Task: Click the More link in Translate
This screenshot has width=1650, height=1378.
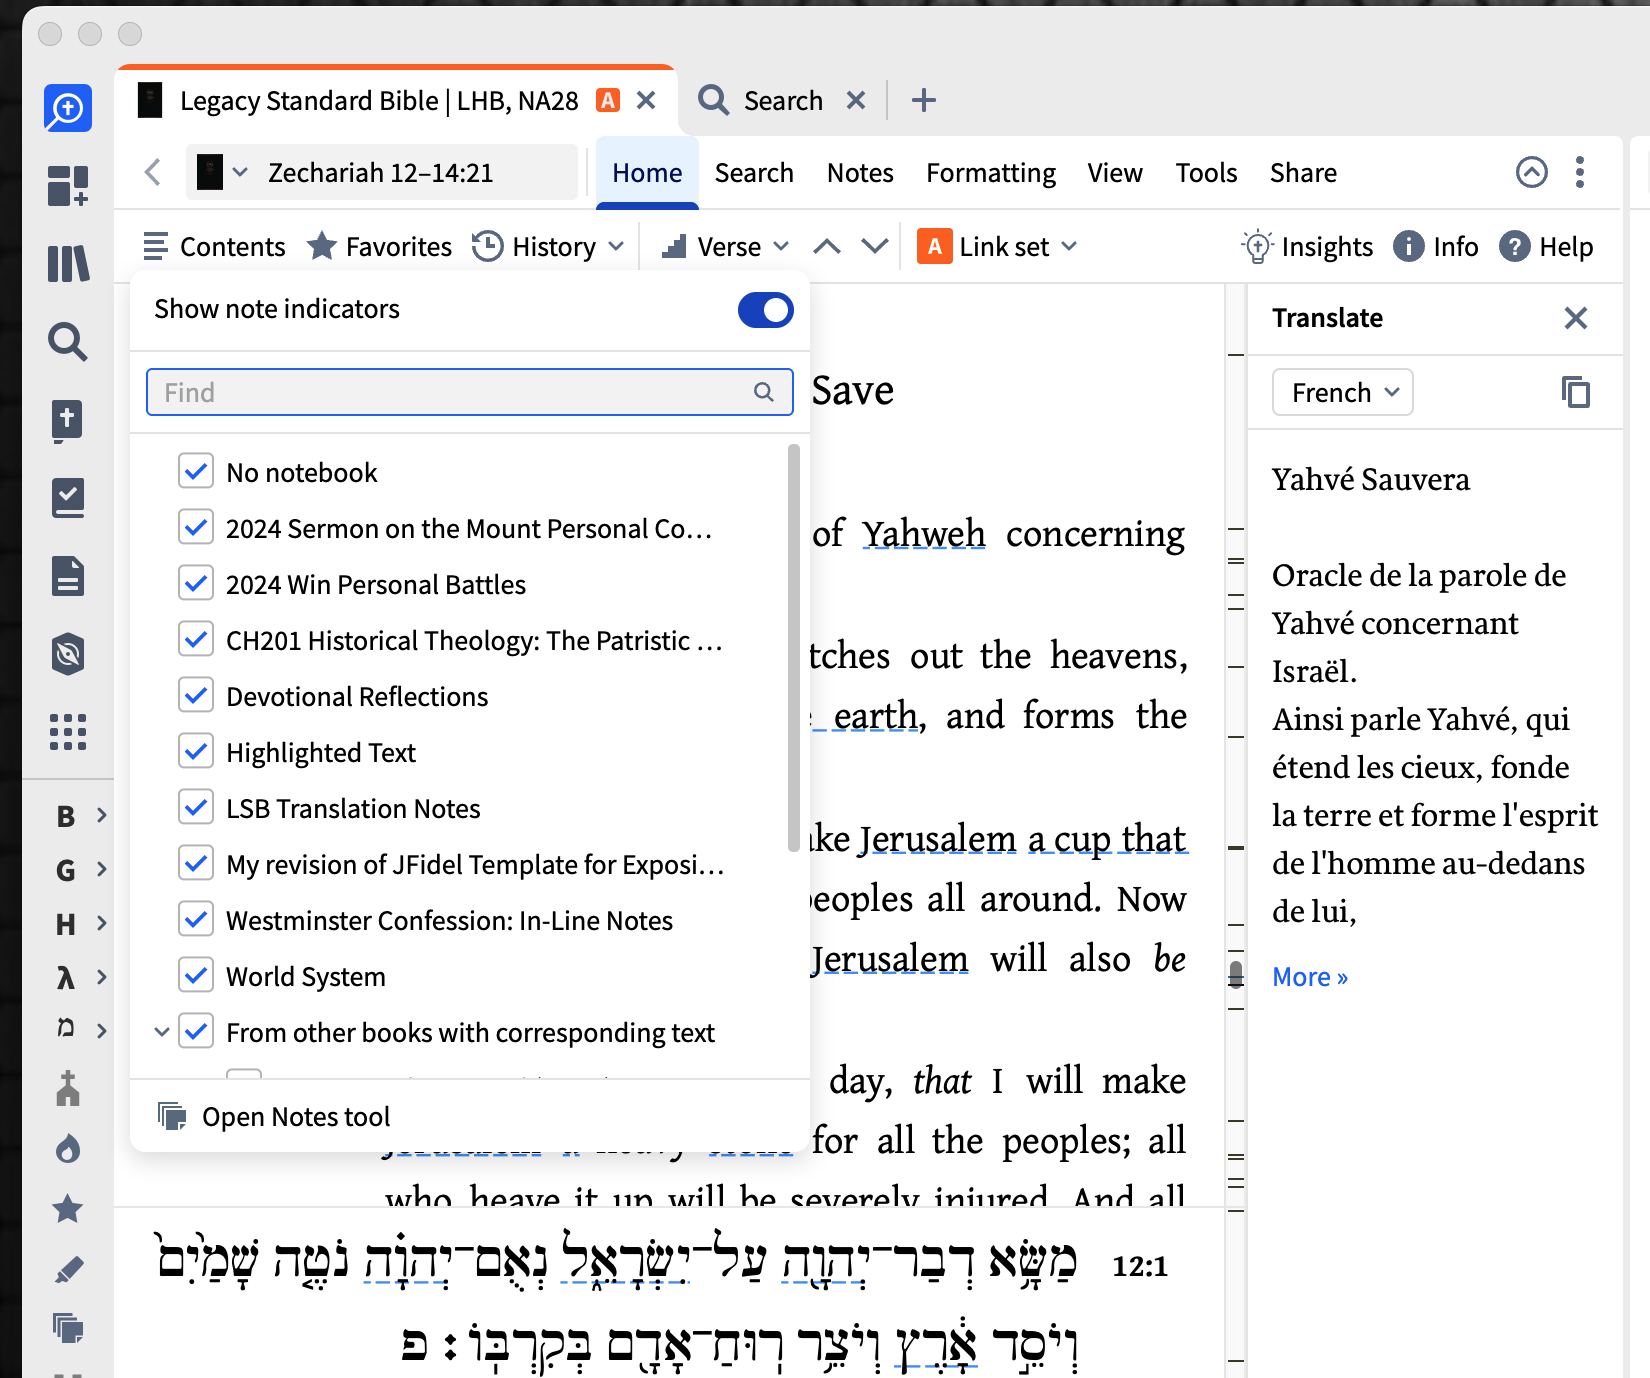Action: pos(1310,977)
